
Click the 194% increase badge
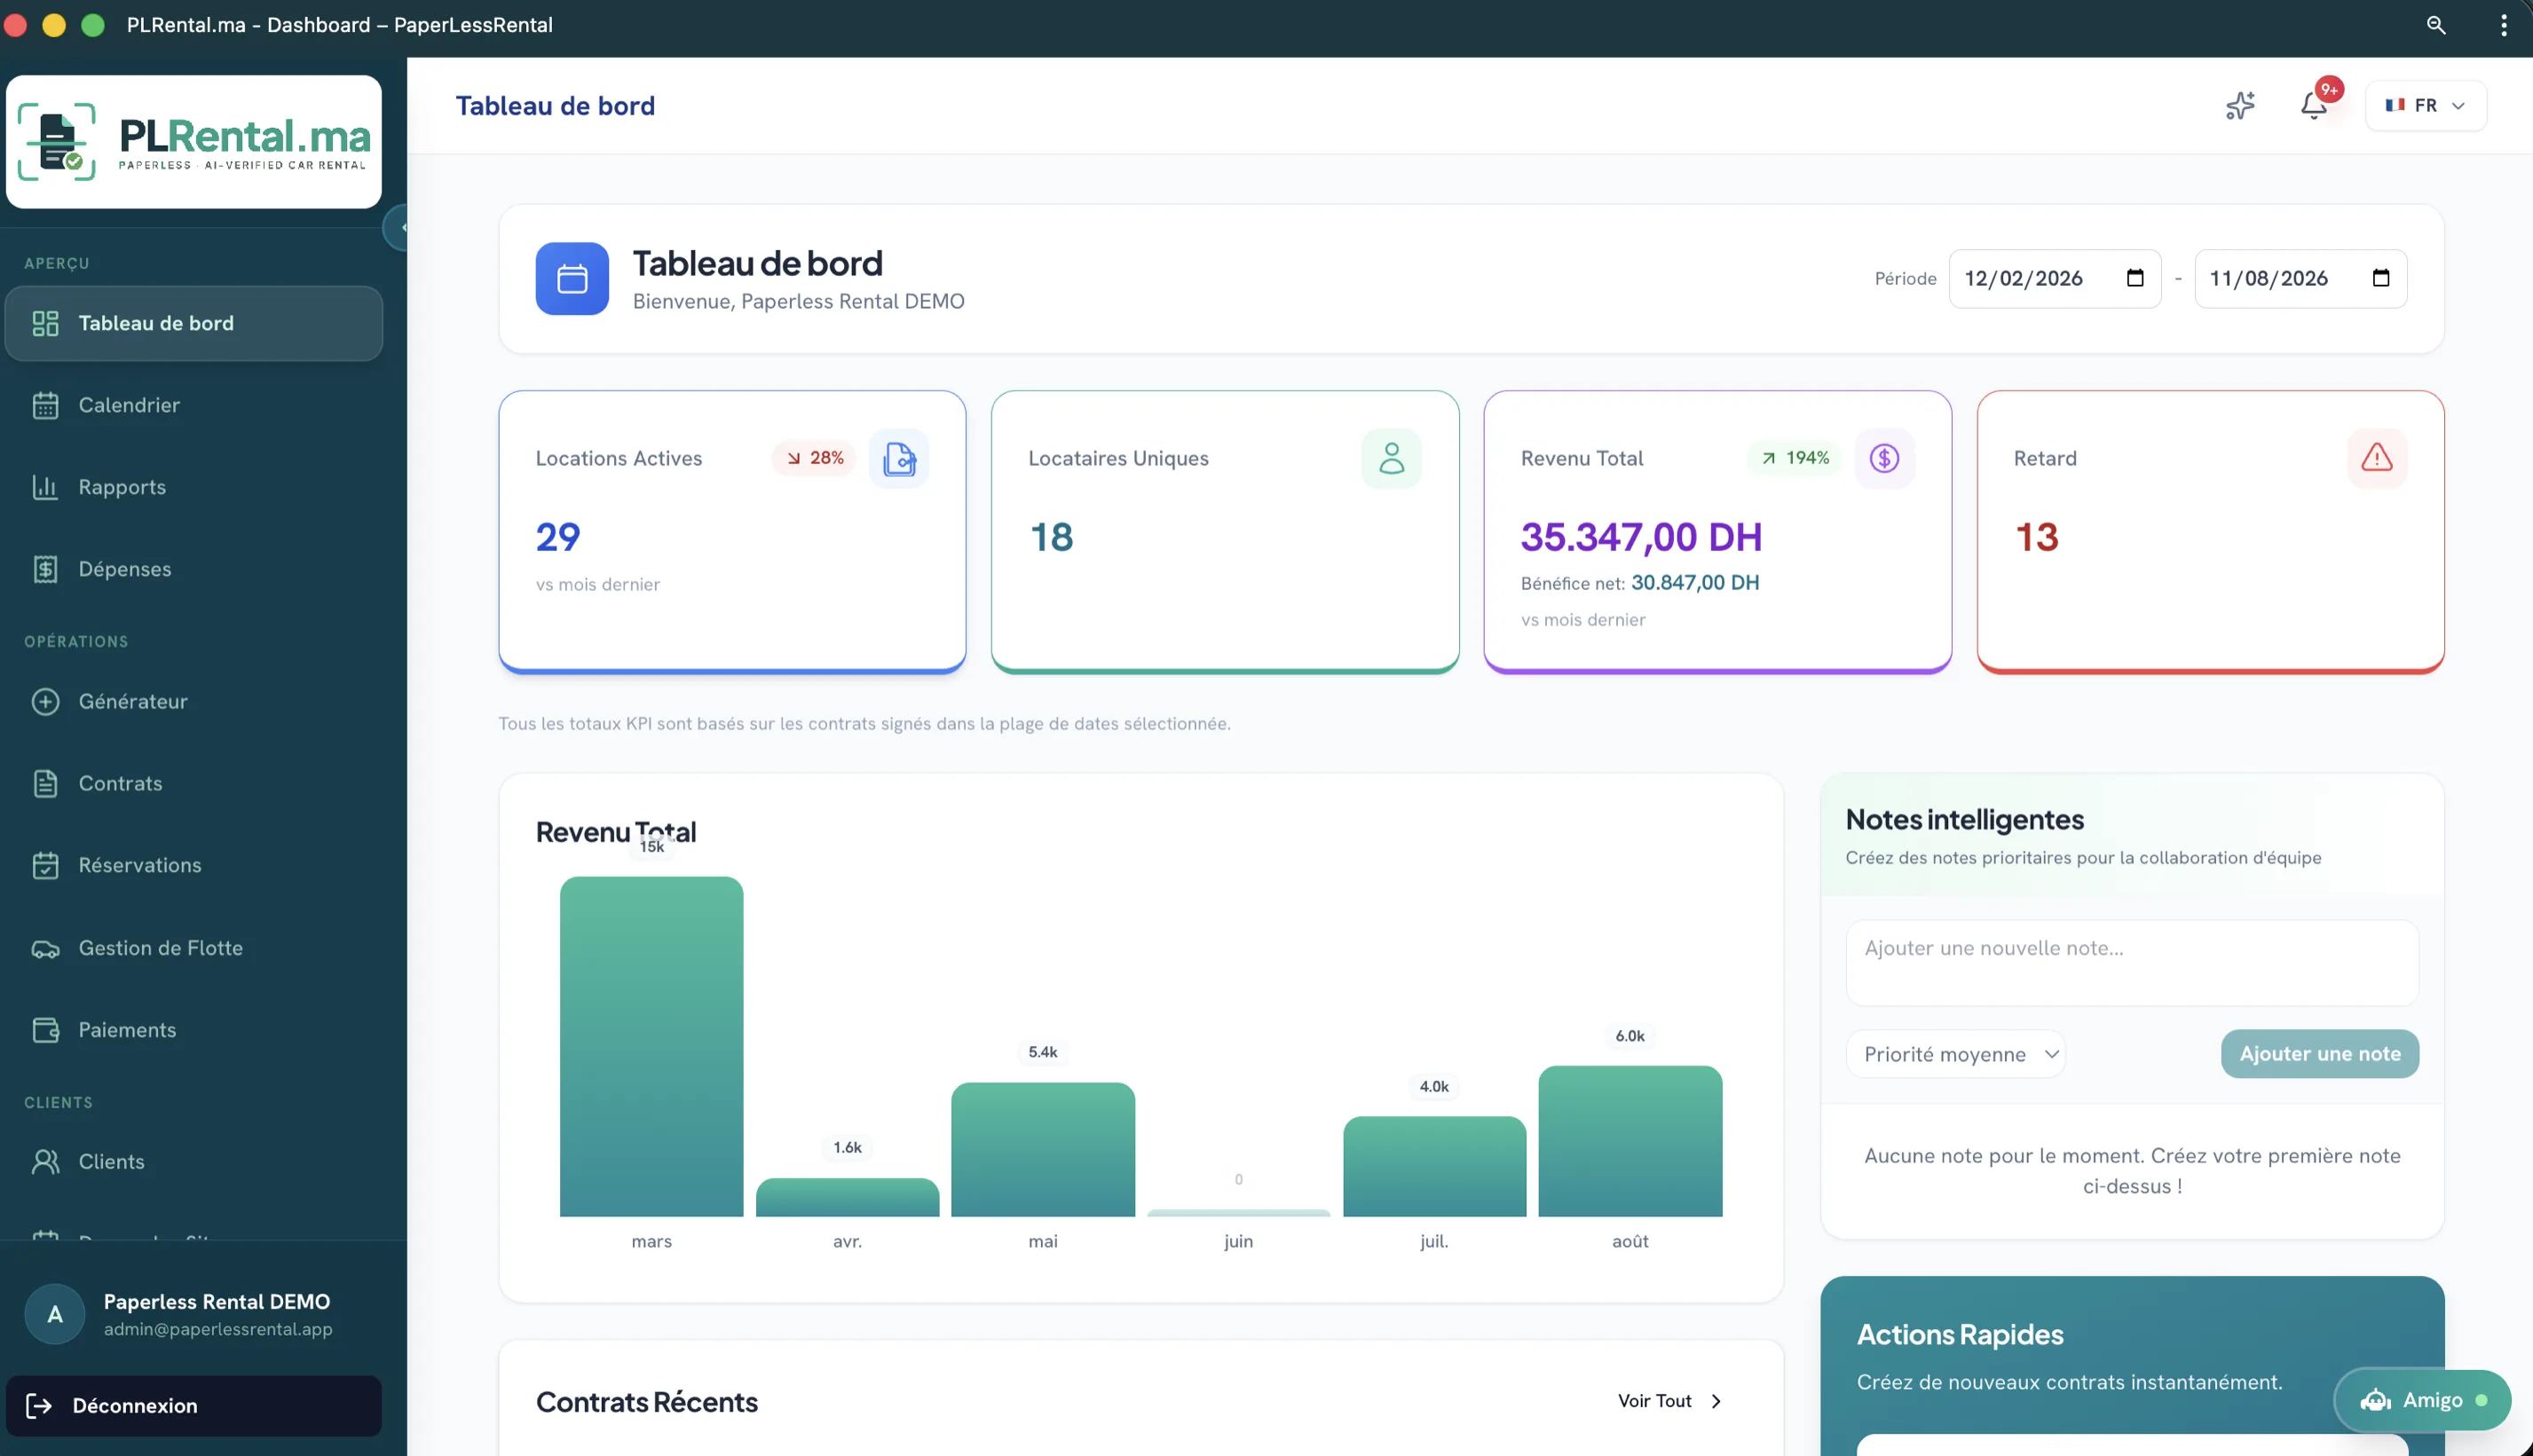(1795, 458)
